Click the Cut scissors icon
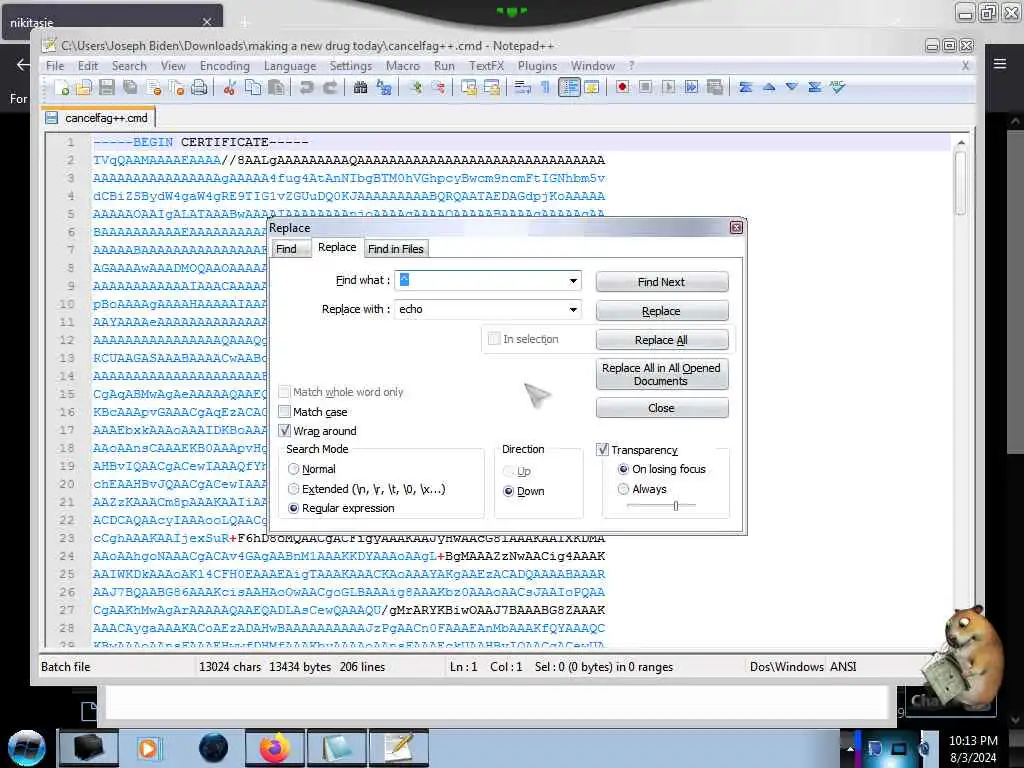The height and width of the screenshot is (768, 1024). (229, 88)
